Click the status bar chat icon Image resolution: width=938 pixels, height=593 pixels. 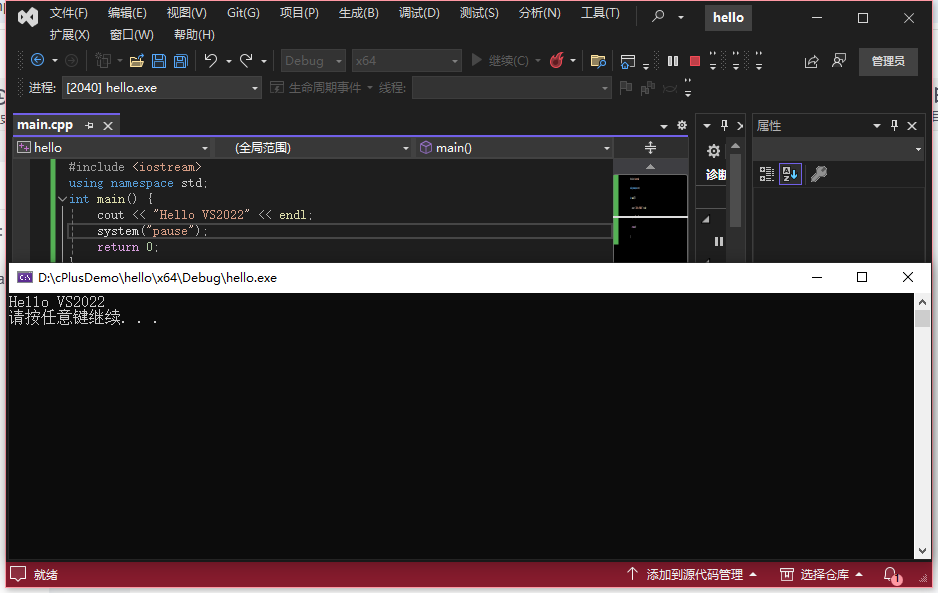18,574
